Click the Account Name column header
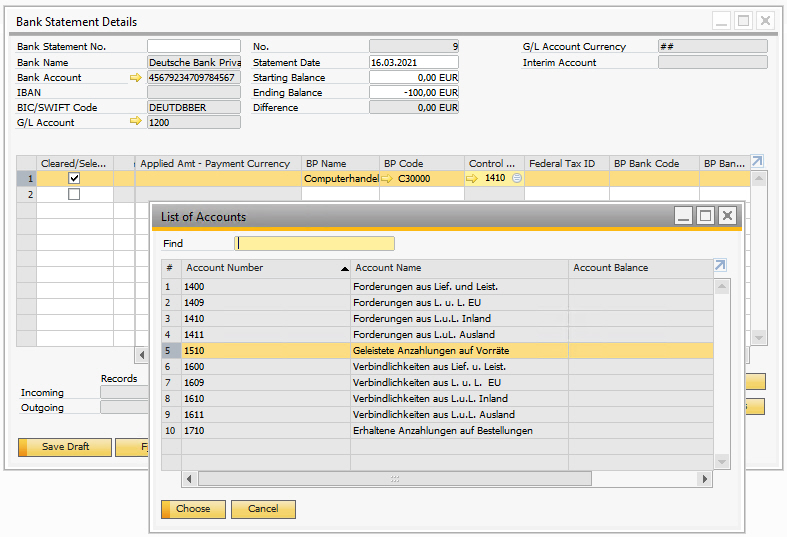The height and width of the screenshot is (537, 787). (459, 268)
